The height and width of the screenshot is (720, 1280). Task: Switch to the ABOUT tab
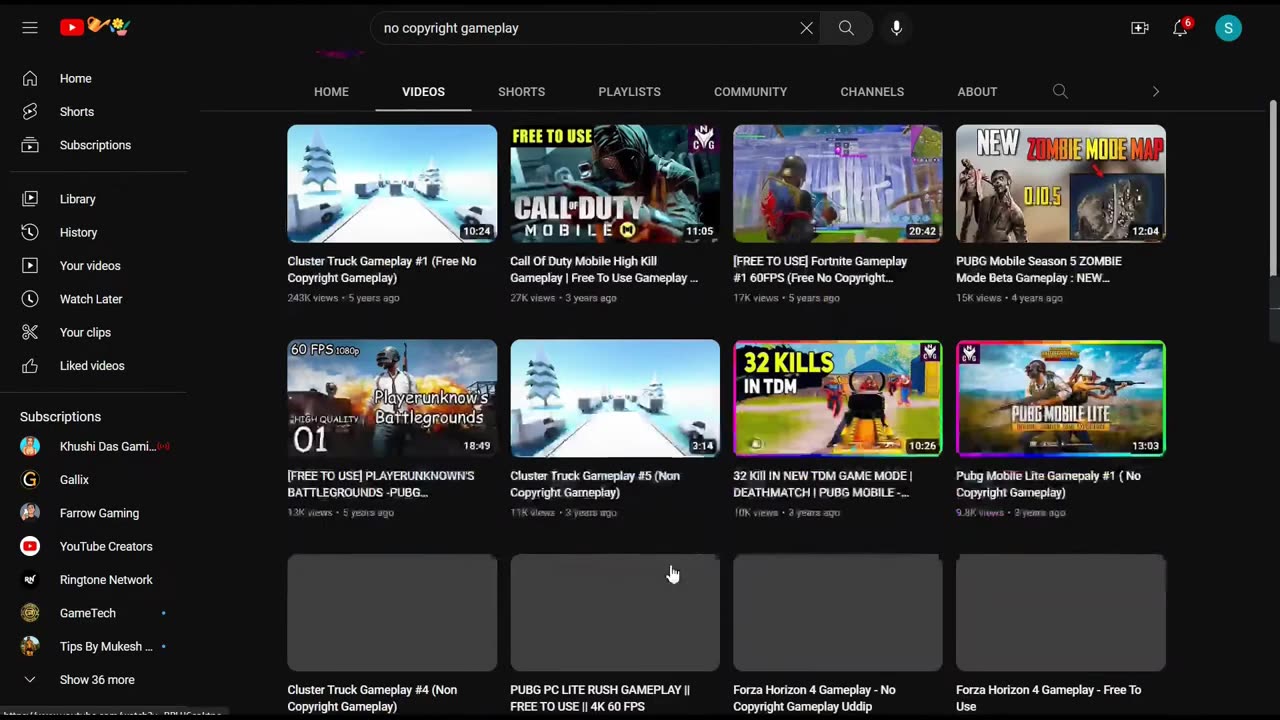click(x=977, y=91)
